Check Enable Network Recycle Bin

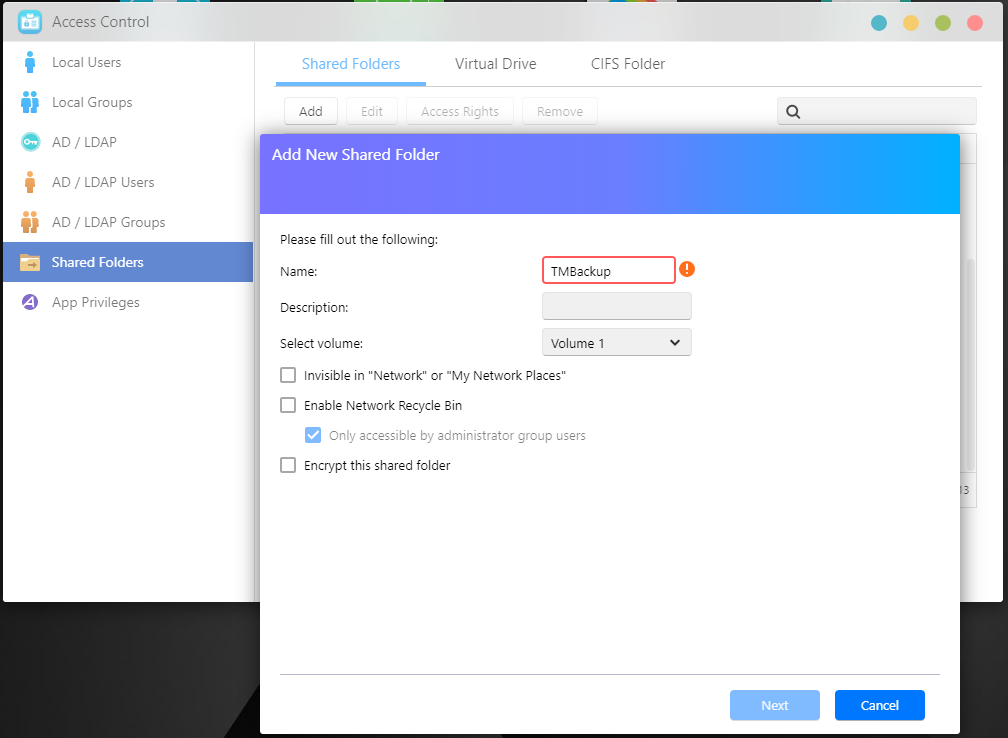tap(288, 406)
